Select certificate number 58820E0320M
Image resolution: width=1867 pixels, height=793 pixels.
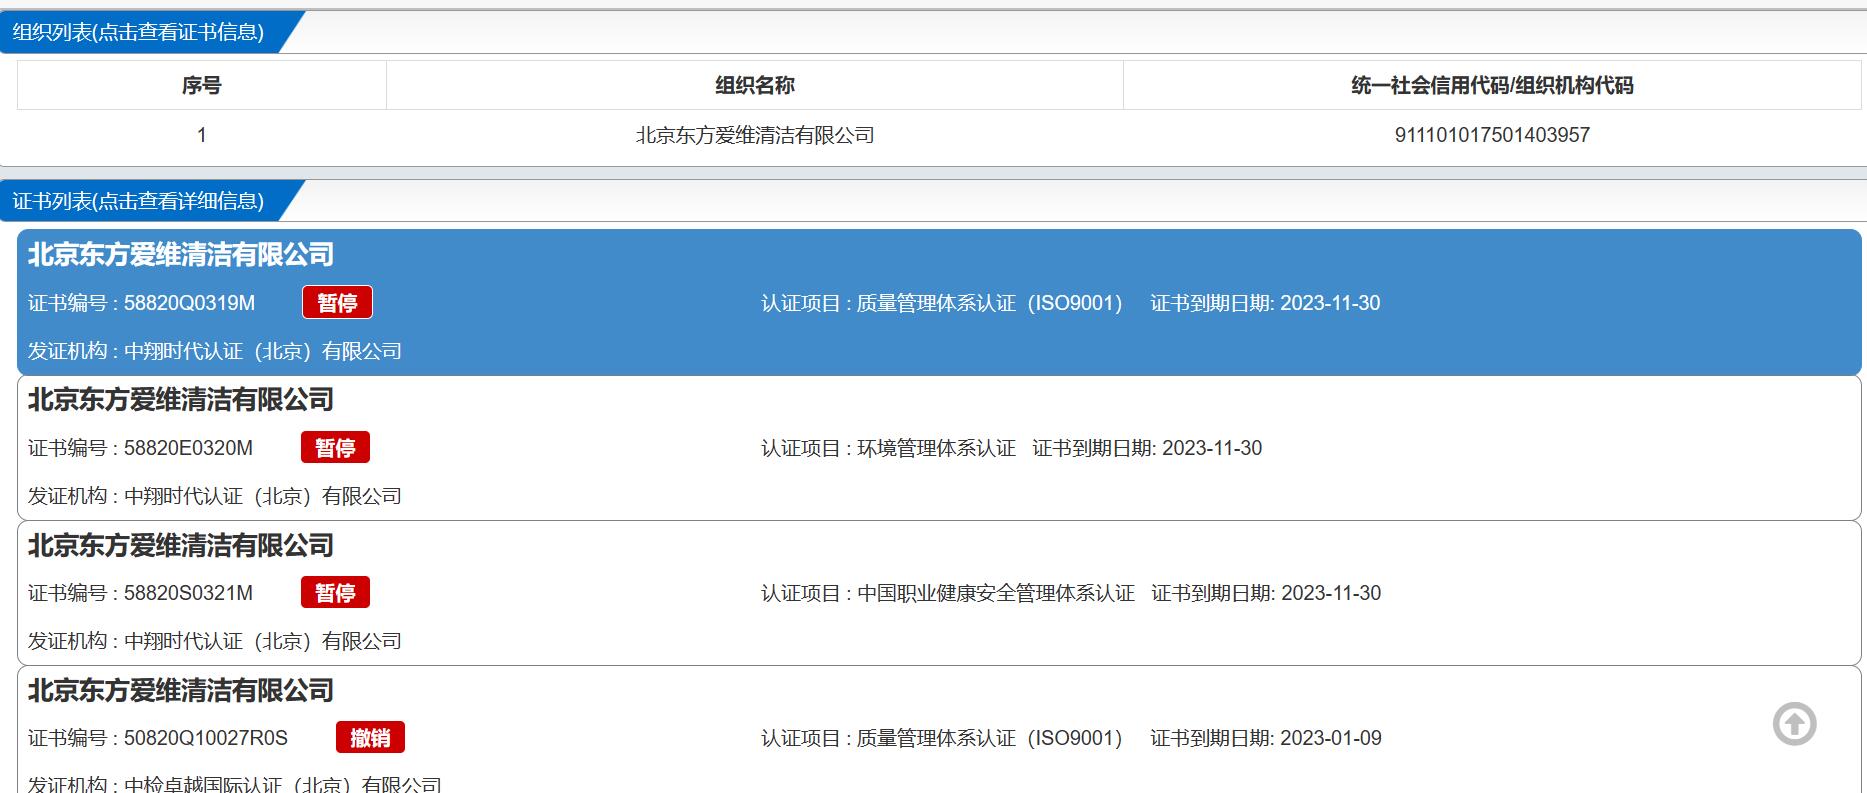tap(188, 448)
